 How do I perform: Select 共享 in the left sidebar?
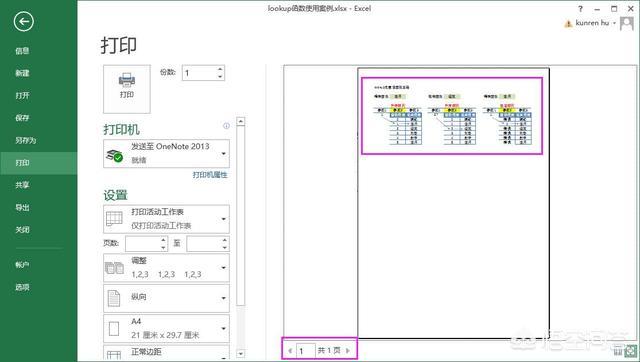22,185
